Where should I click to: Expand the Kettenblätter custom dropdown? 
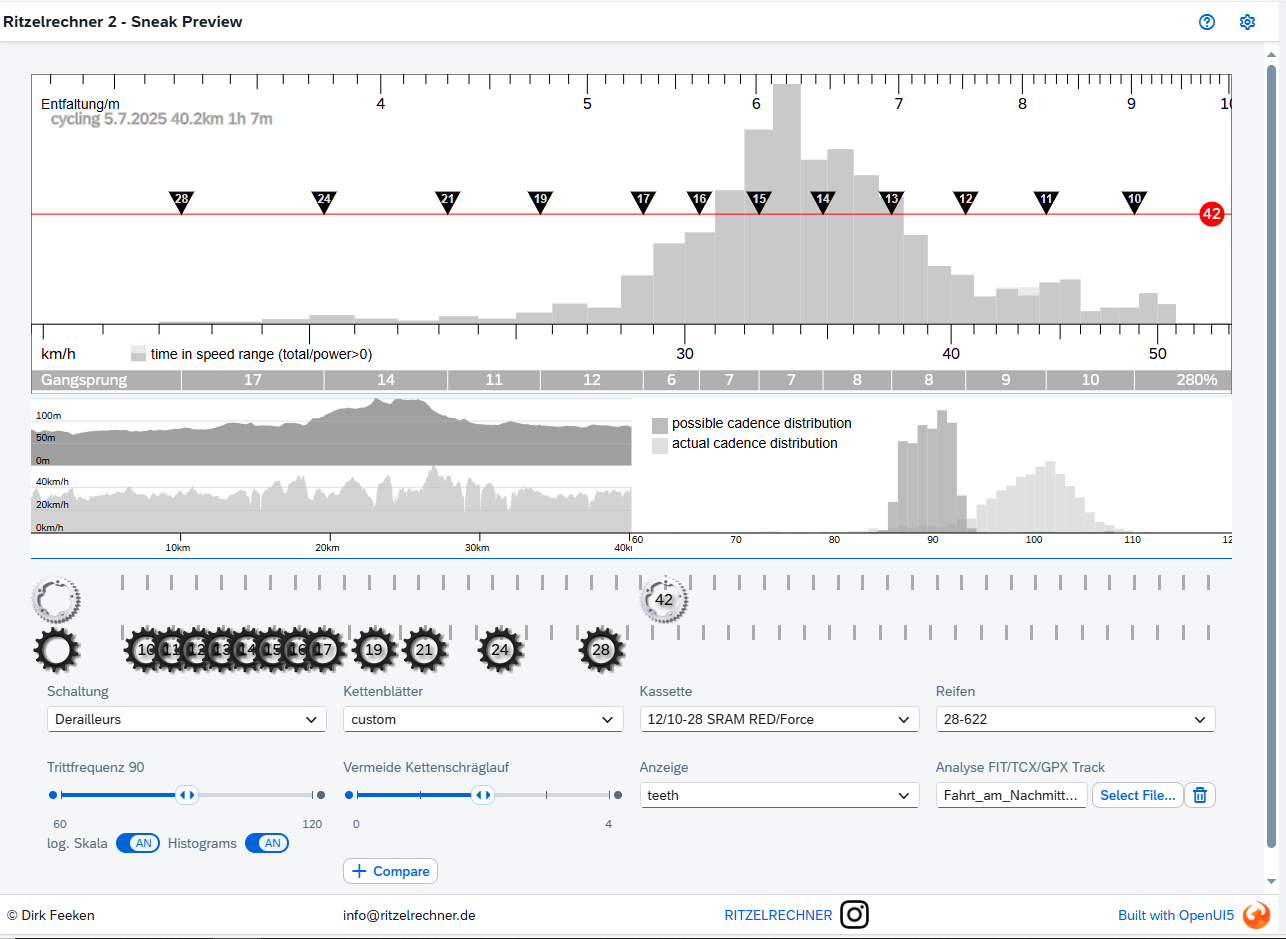[482, 719]
